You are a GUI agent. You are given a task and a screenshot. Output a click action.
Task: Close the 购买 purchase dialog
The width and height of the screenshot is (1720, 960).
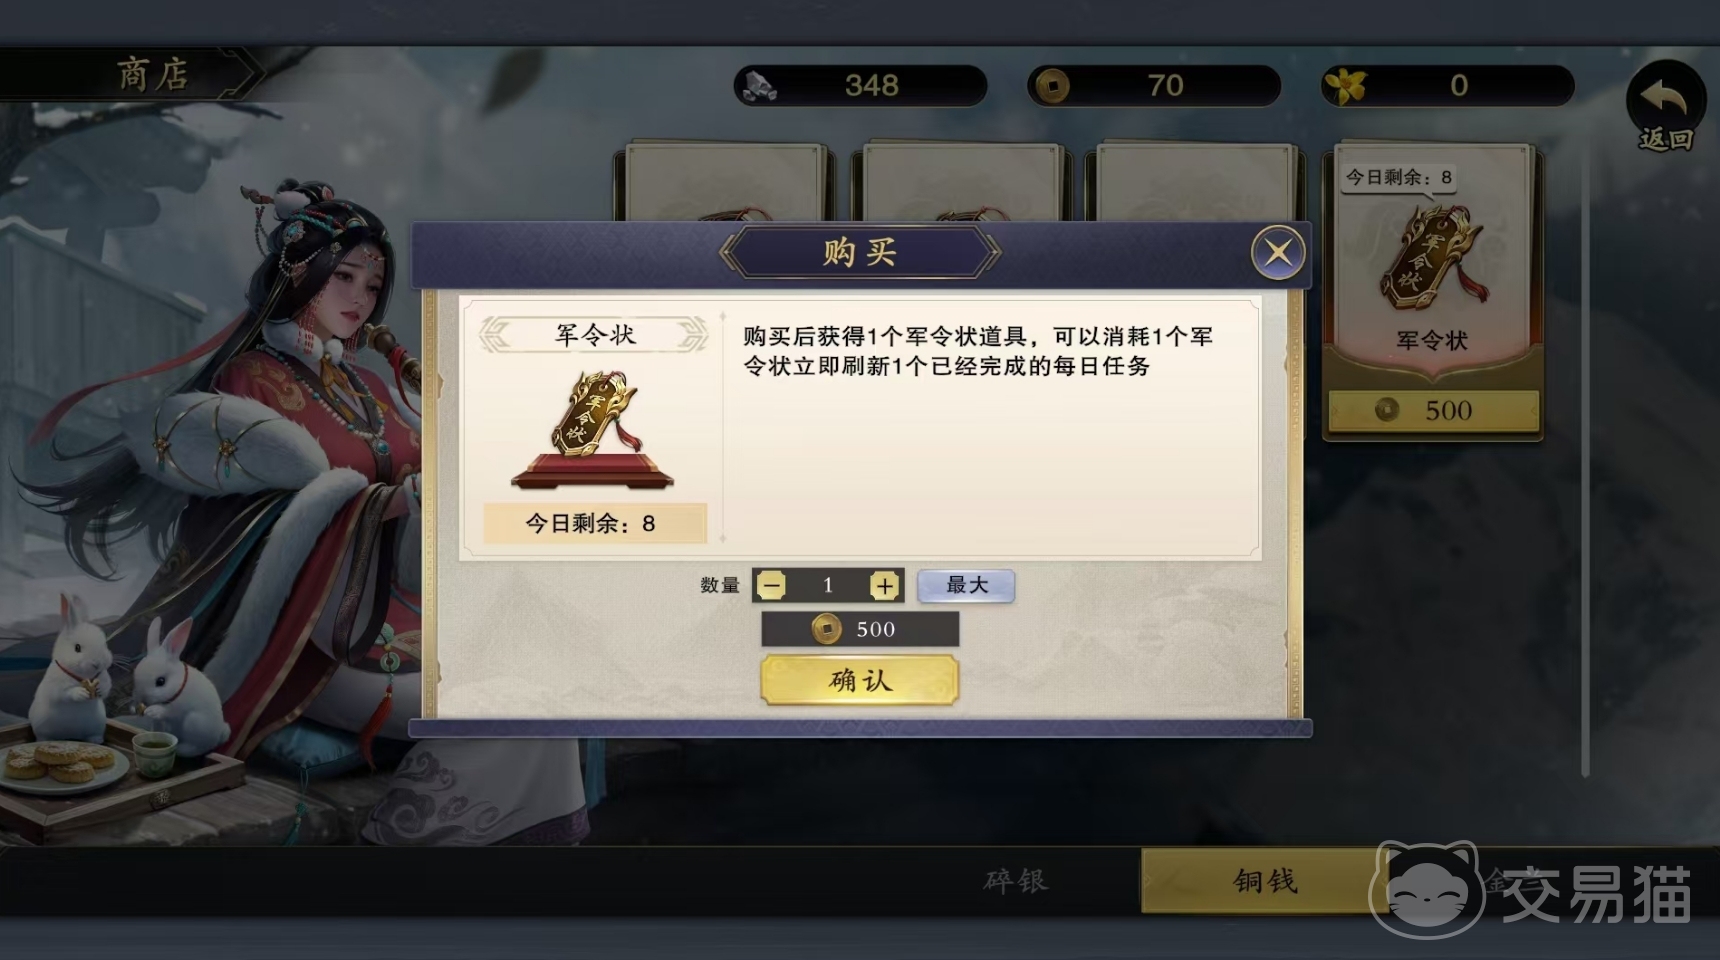pyautogui.click(x=1278, y=252)
